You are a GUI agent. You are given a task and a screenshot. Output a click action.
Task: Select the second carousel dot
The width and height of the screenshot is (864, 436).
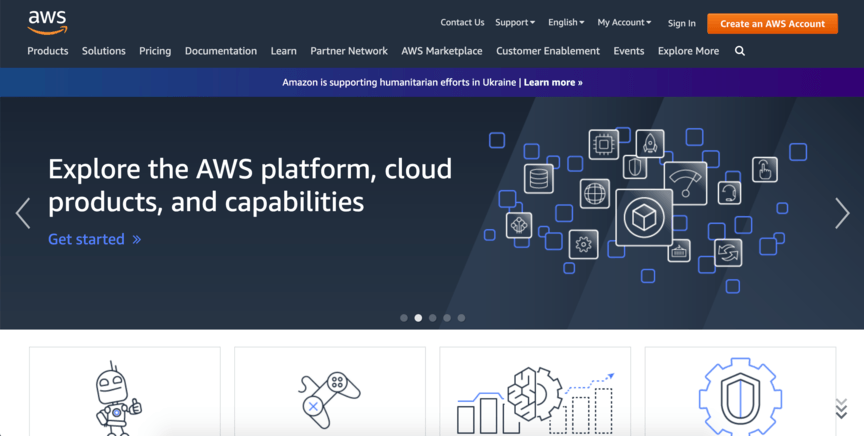[x=418, y=318]
